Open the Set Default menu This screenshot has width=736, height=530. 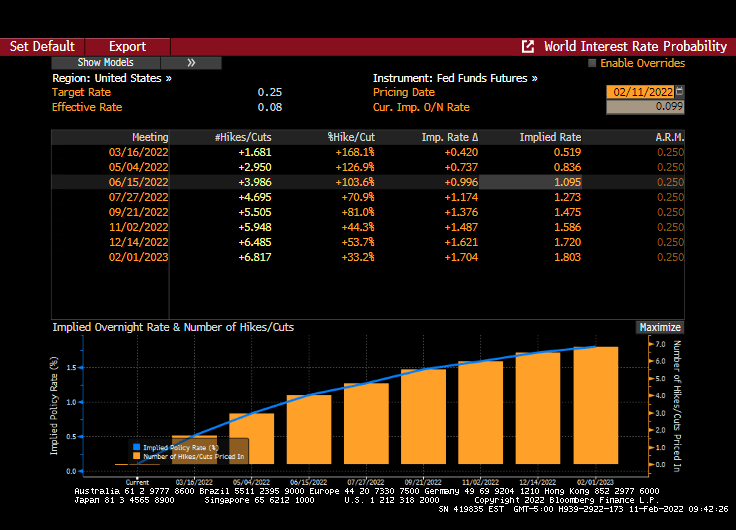(42, 46)
